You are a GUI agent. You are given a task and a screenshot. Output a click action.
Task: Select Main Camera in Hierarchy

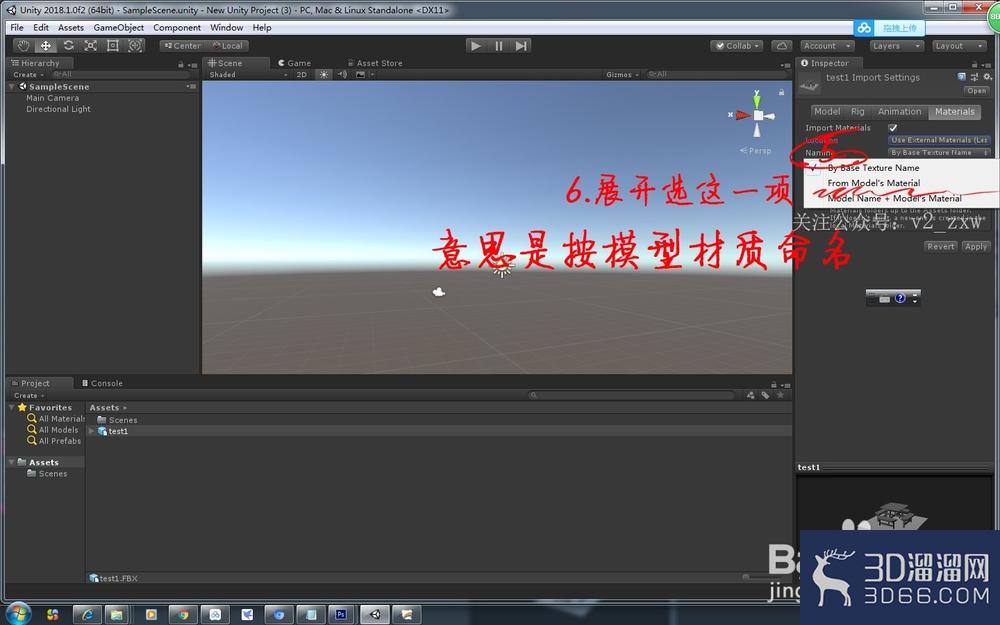(x=52, y=98)
